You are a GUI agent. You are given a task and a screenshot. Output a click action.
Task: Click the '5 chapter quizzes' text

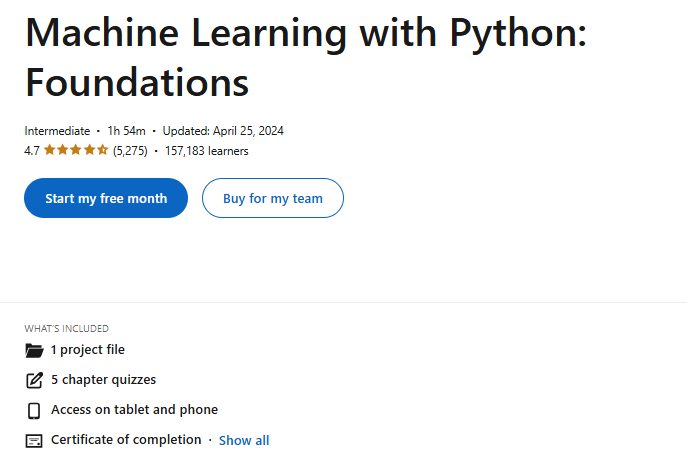point(103,380)
